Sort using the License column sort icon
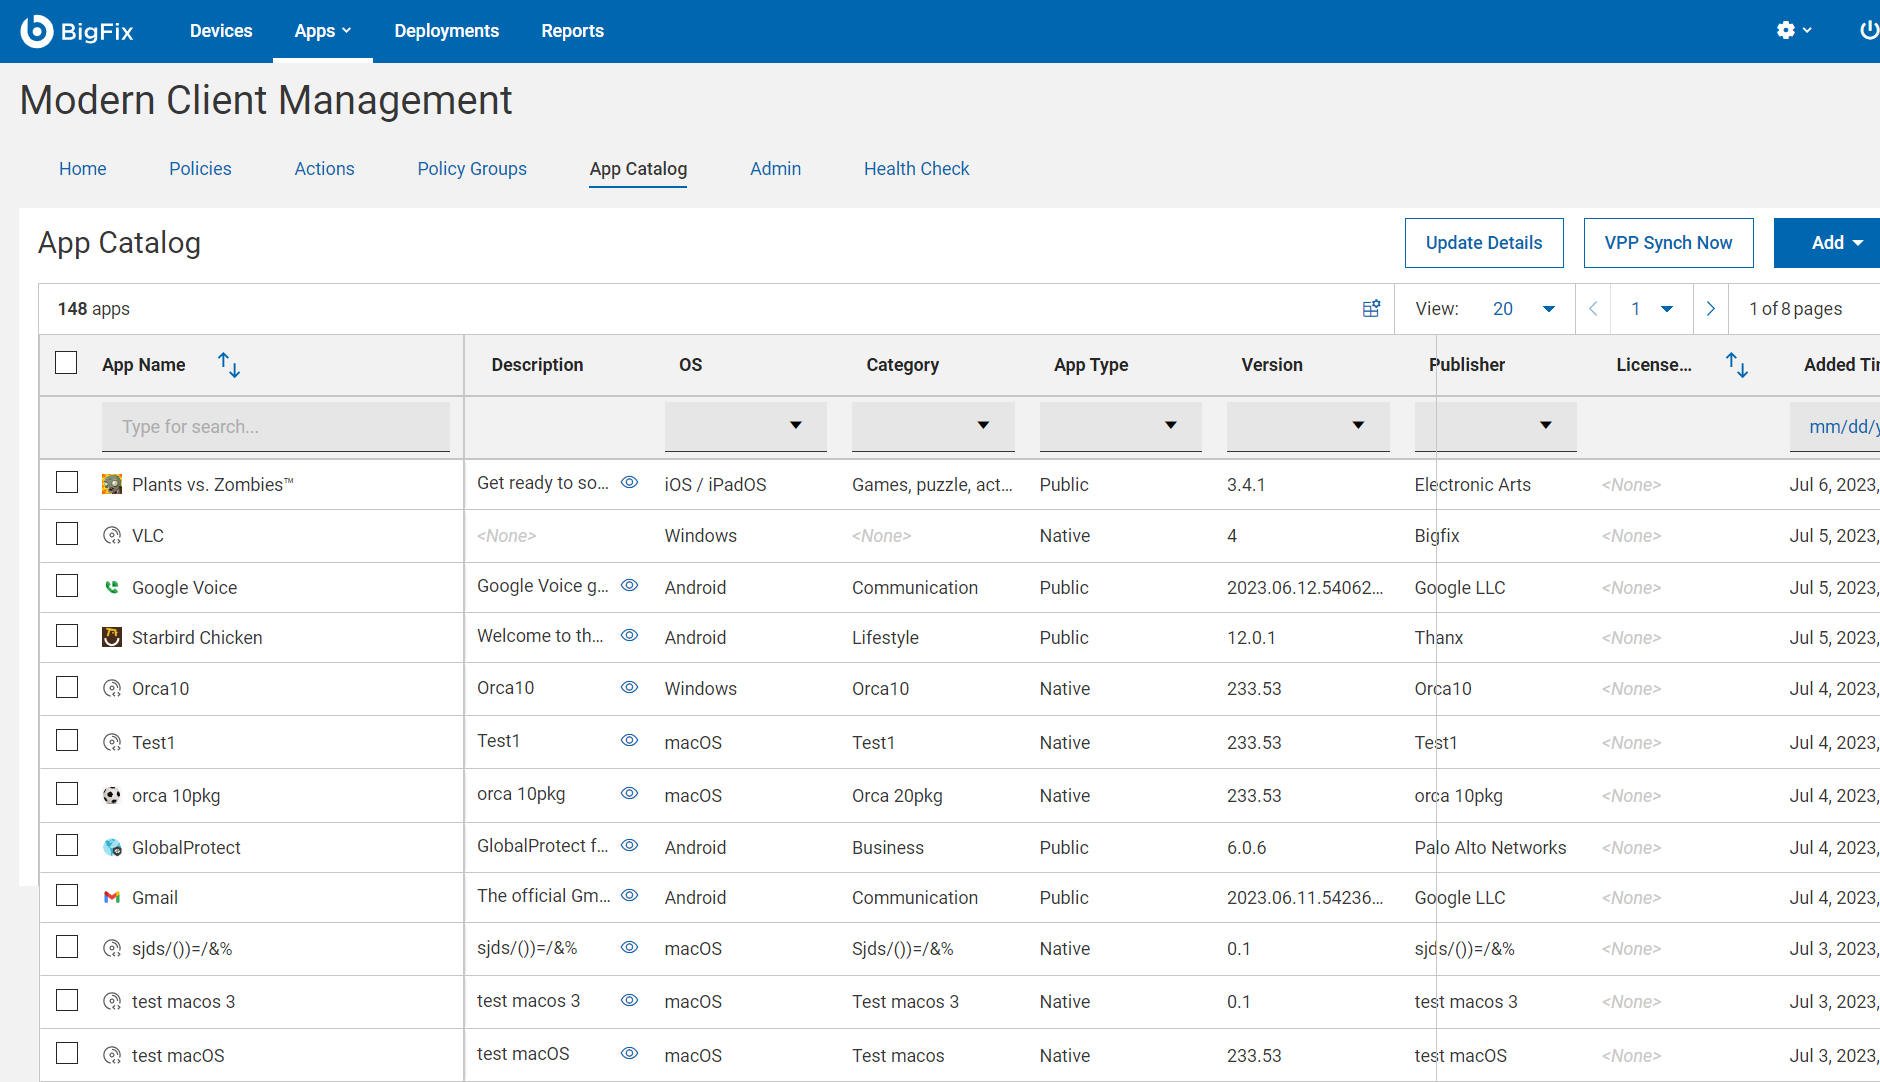Screen dimensions: 1880x1082 coord(1738,364)
